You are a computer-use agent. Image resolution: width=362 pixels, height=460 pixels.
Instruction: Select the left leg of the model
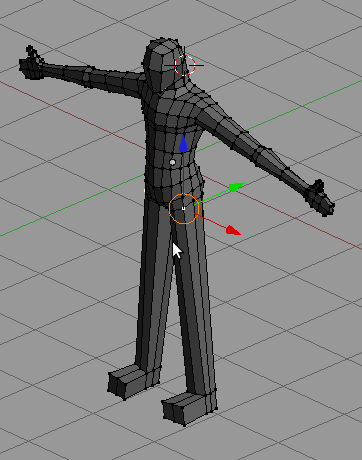point(153,283)
